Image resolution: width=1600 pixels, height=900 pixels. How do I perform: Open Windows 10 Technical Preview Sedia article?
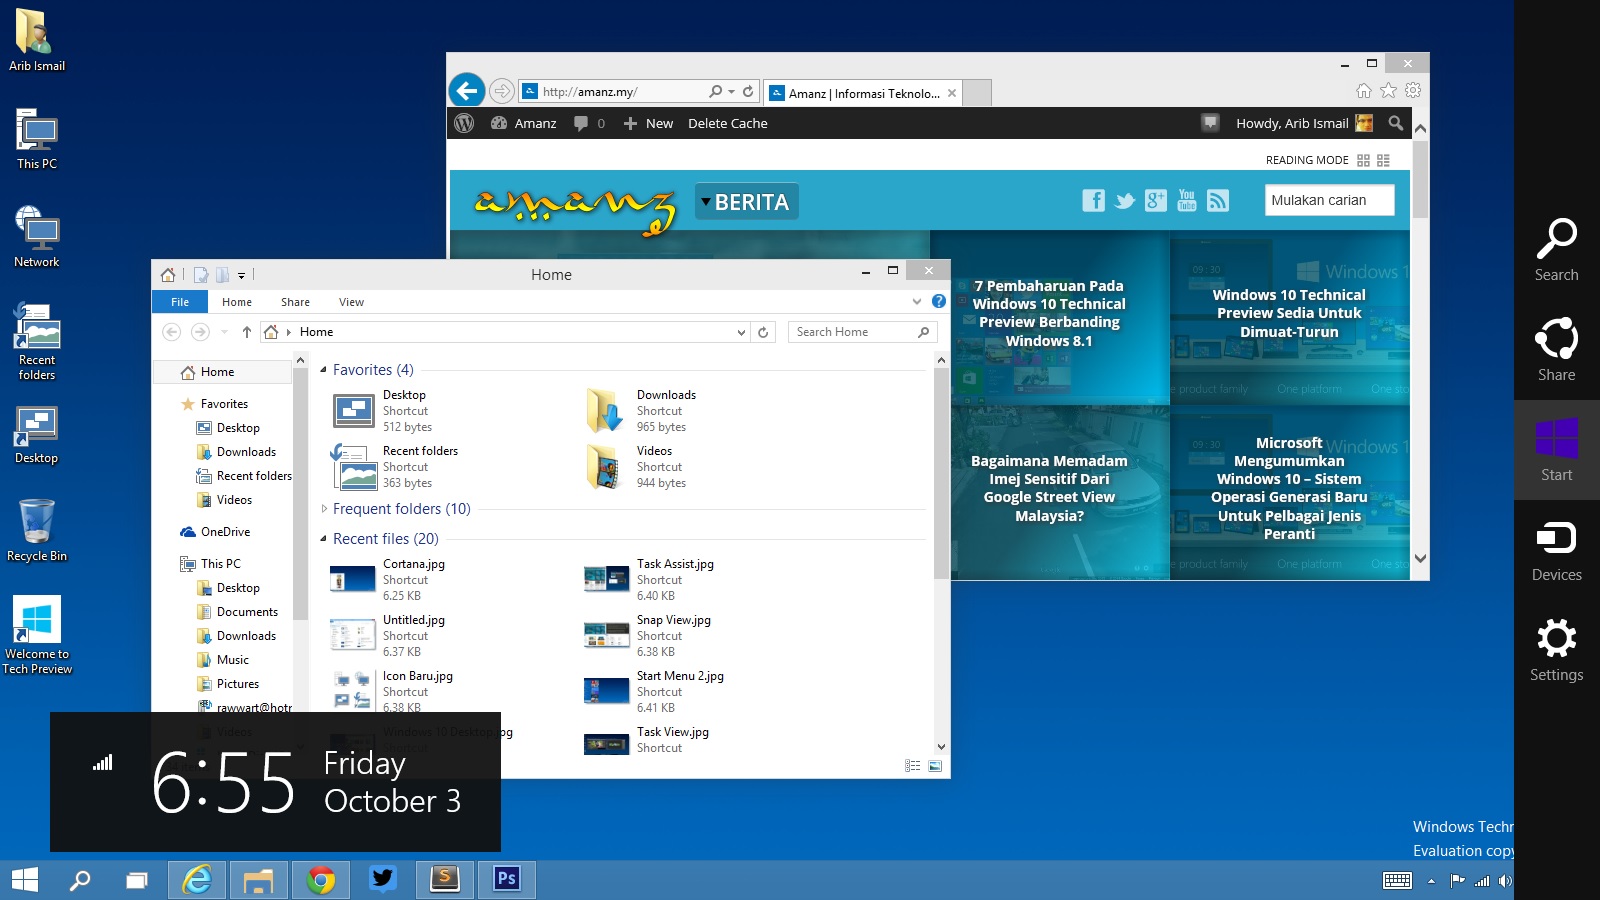[1289, 313]
